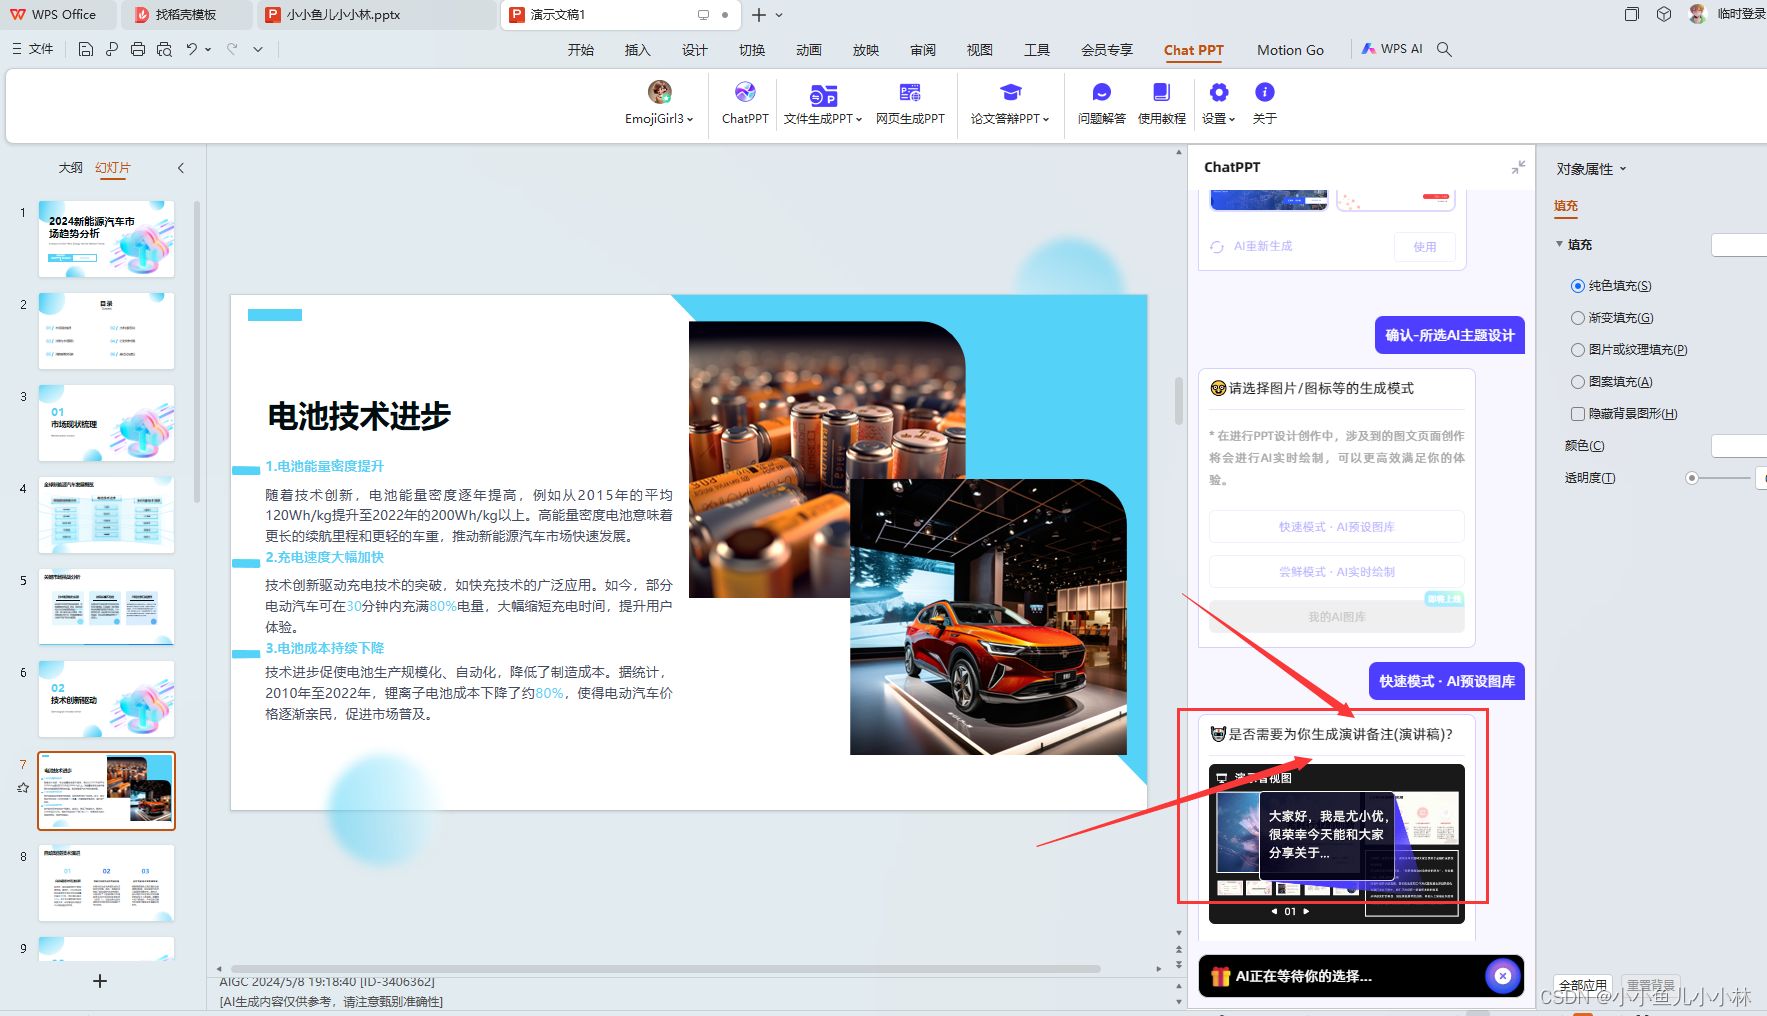
Task: Select slide 3 thumbnail in the panel
Action: (106, 423)
